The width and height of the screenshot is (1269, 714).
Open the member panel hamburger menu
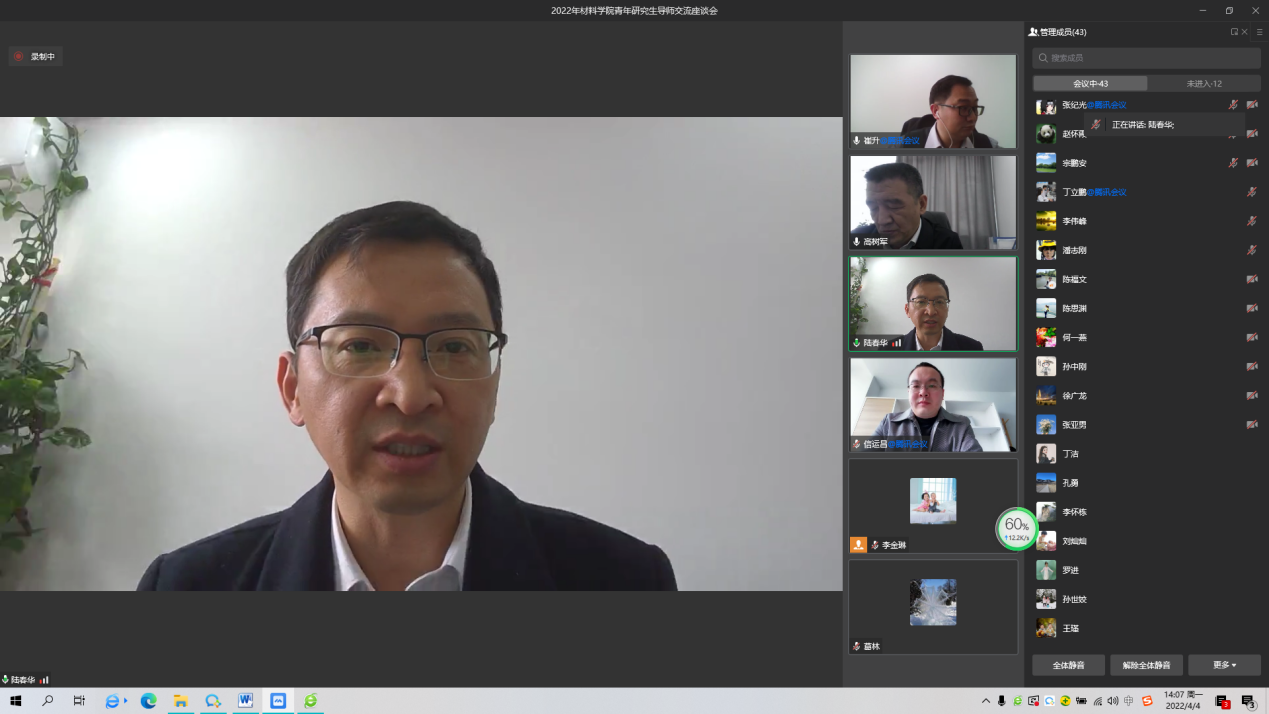(1259, 32)
